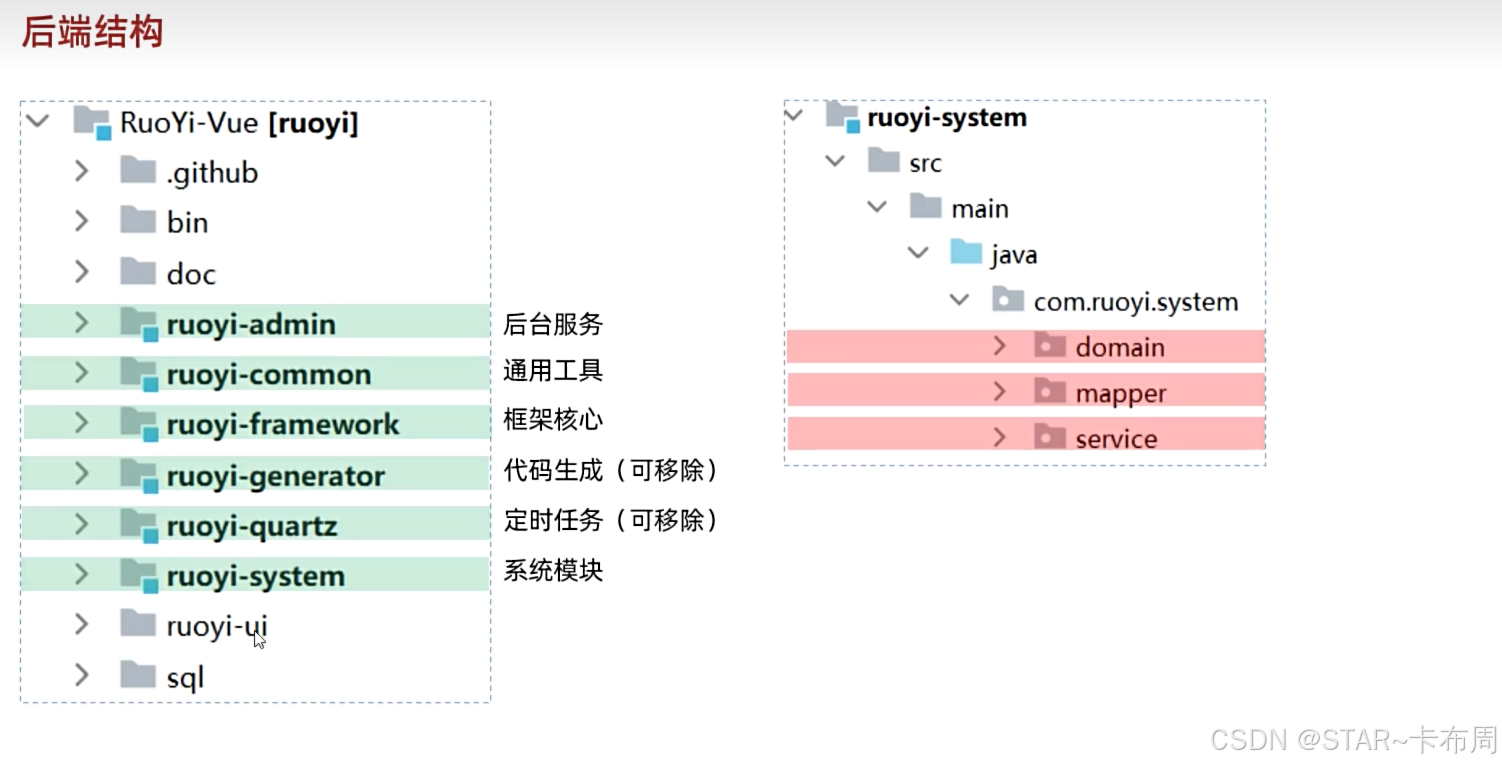The image size is (1502, 766).
Task: Expand the ruoyi-framework module chevron
Action: (x=82, y=423)
